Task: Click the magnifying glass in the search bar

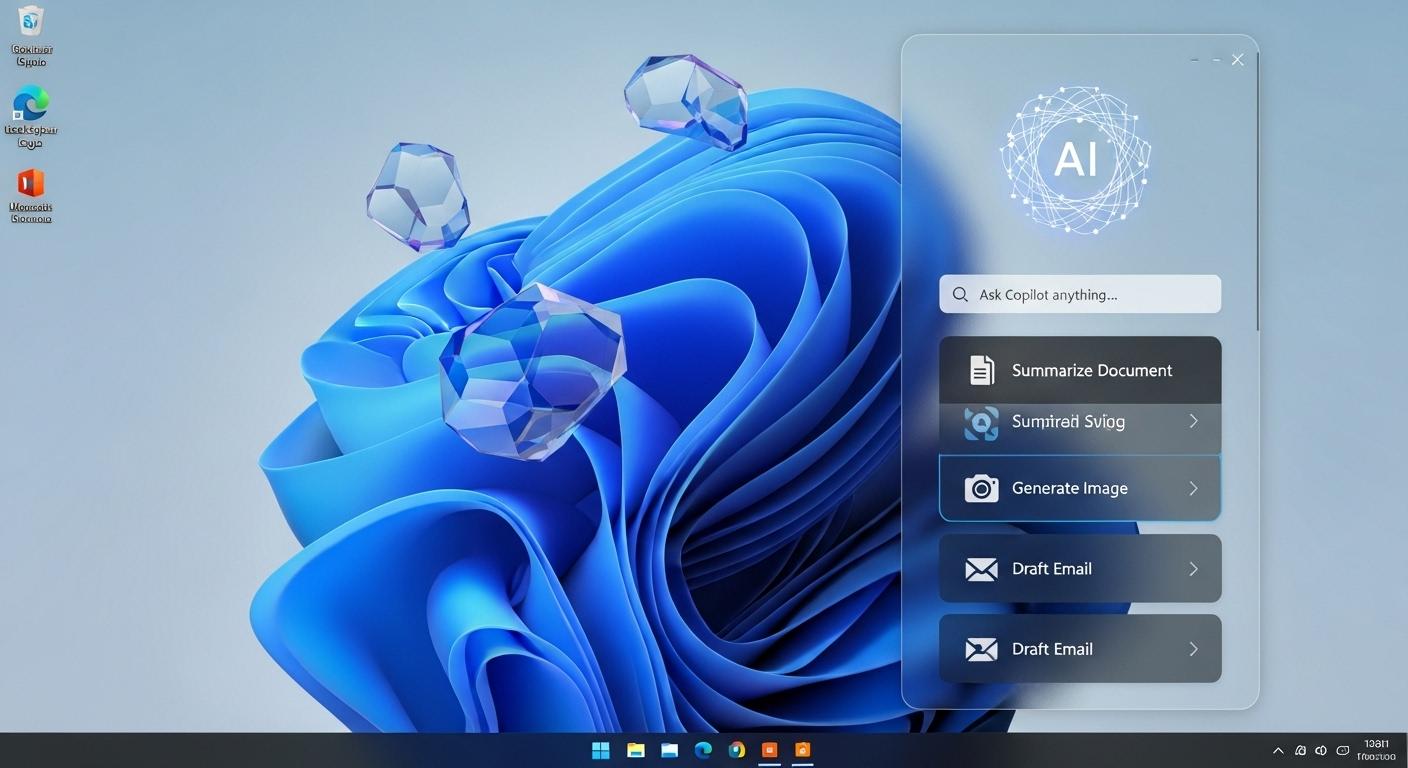Action: [959, 294]
